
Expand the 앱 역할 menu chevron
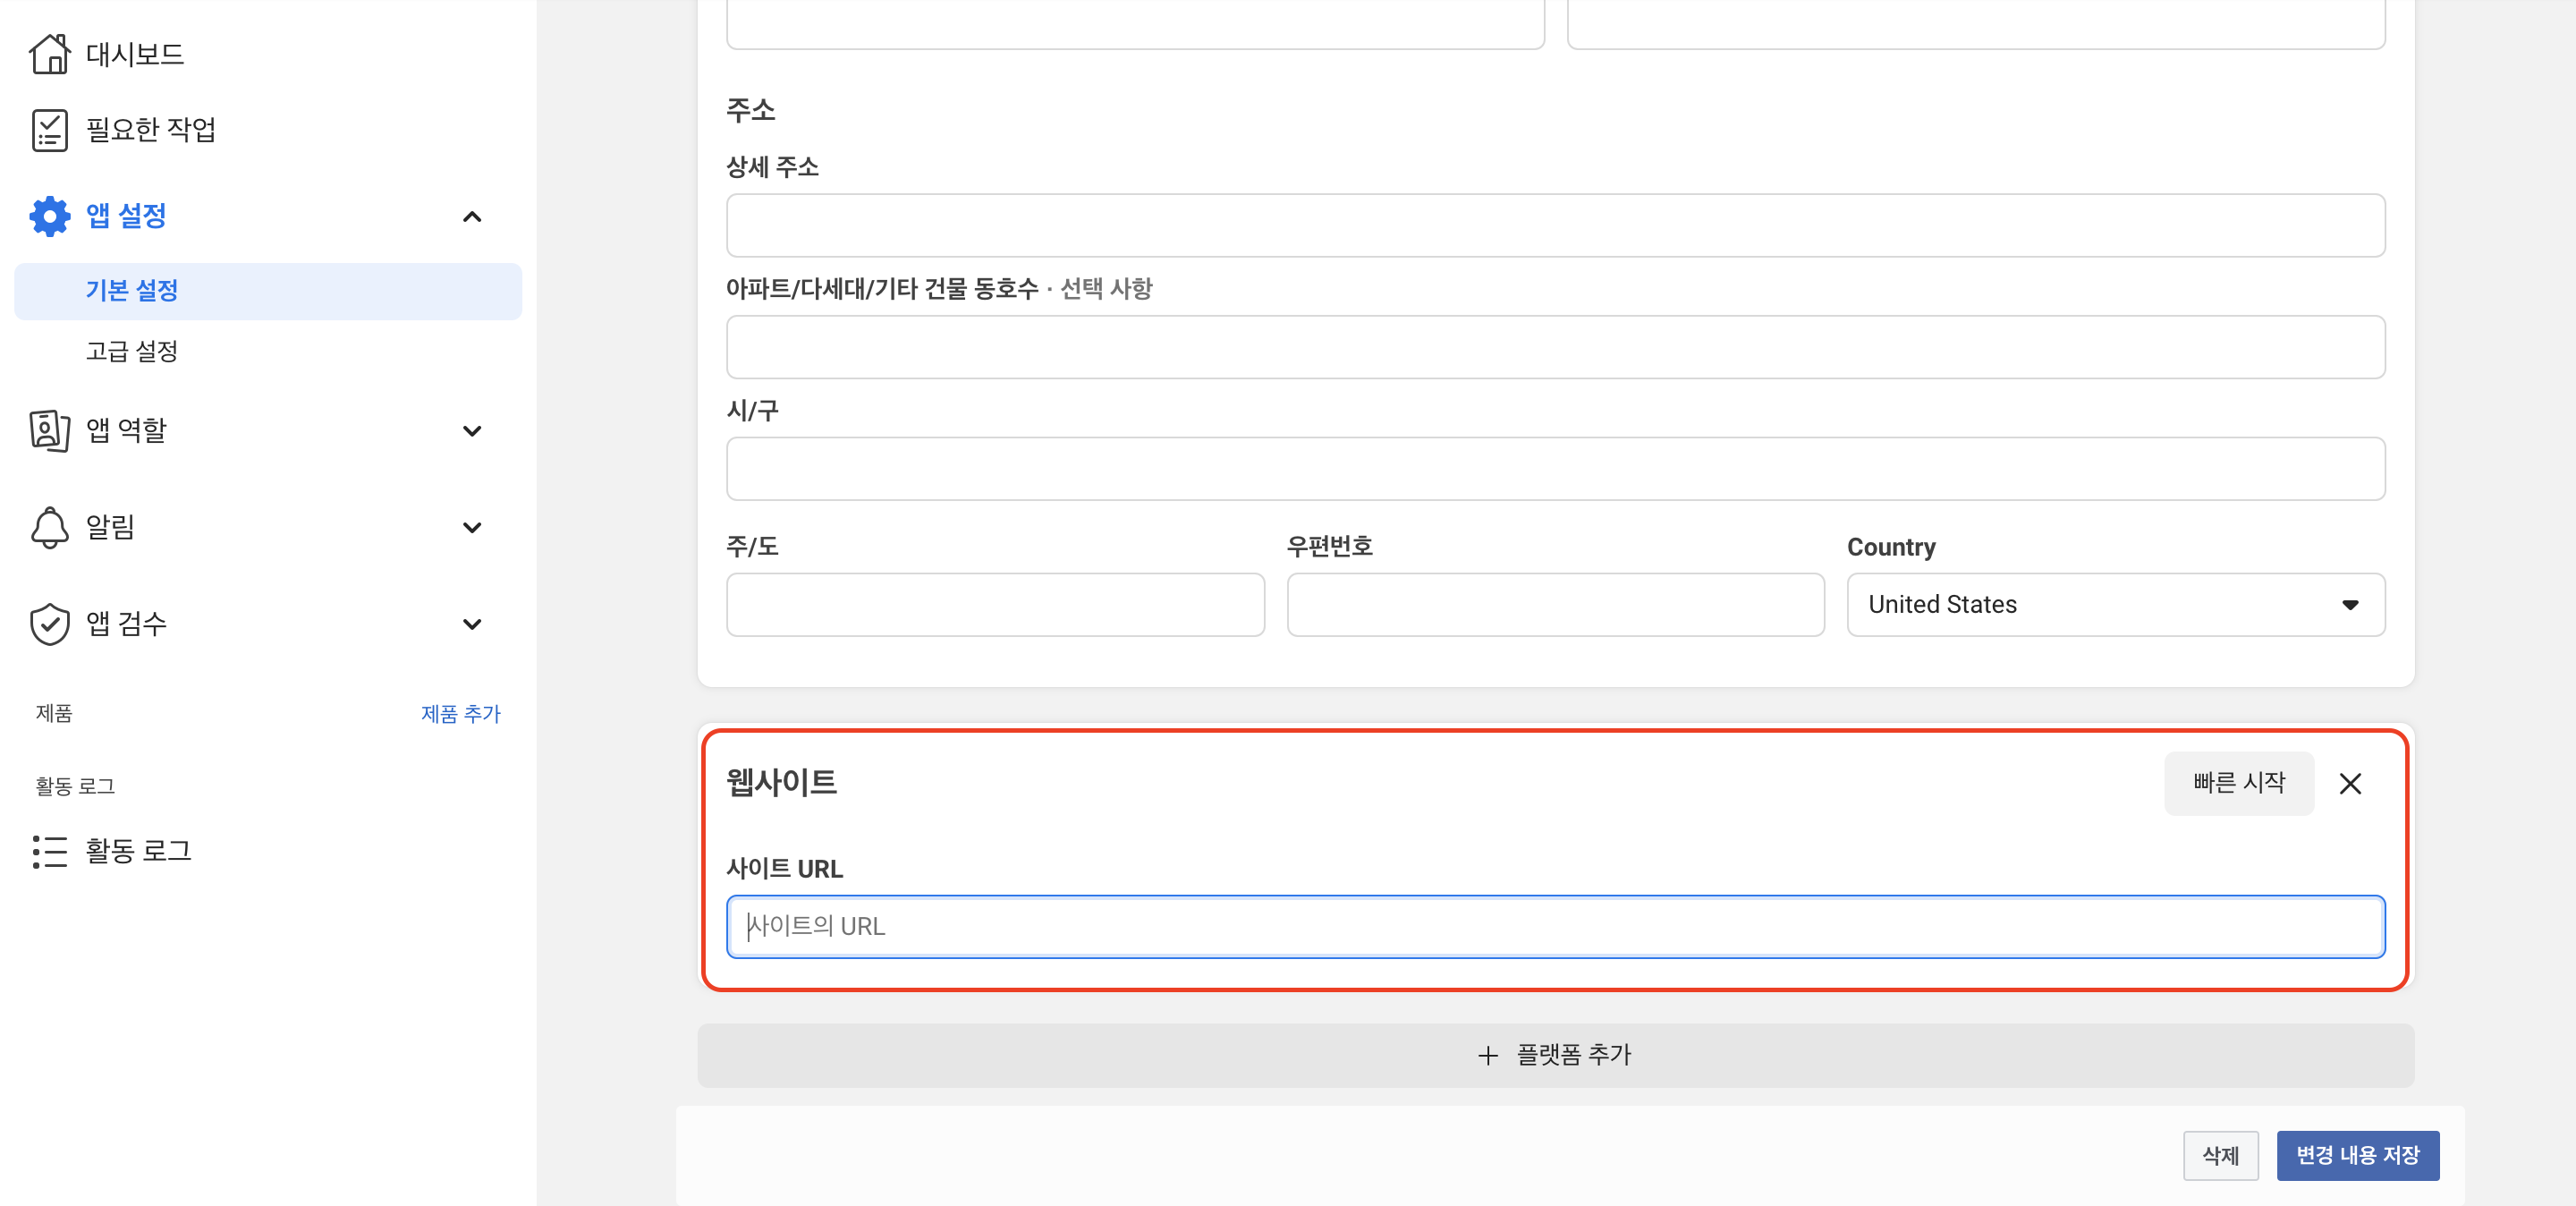pyautogui.click(x=472, y=431)
